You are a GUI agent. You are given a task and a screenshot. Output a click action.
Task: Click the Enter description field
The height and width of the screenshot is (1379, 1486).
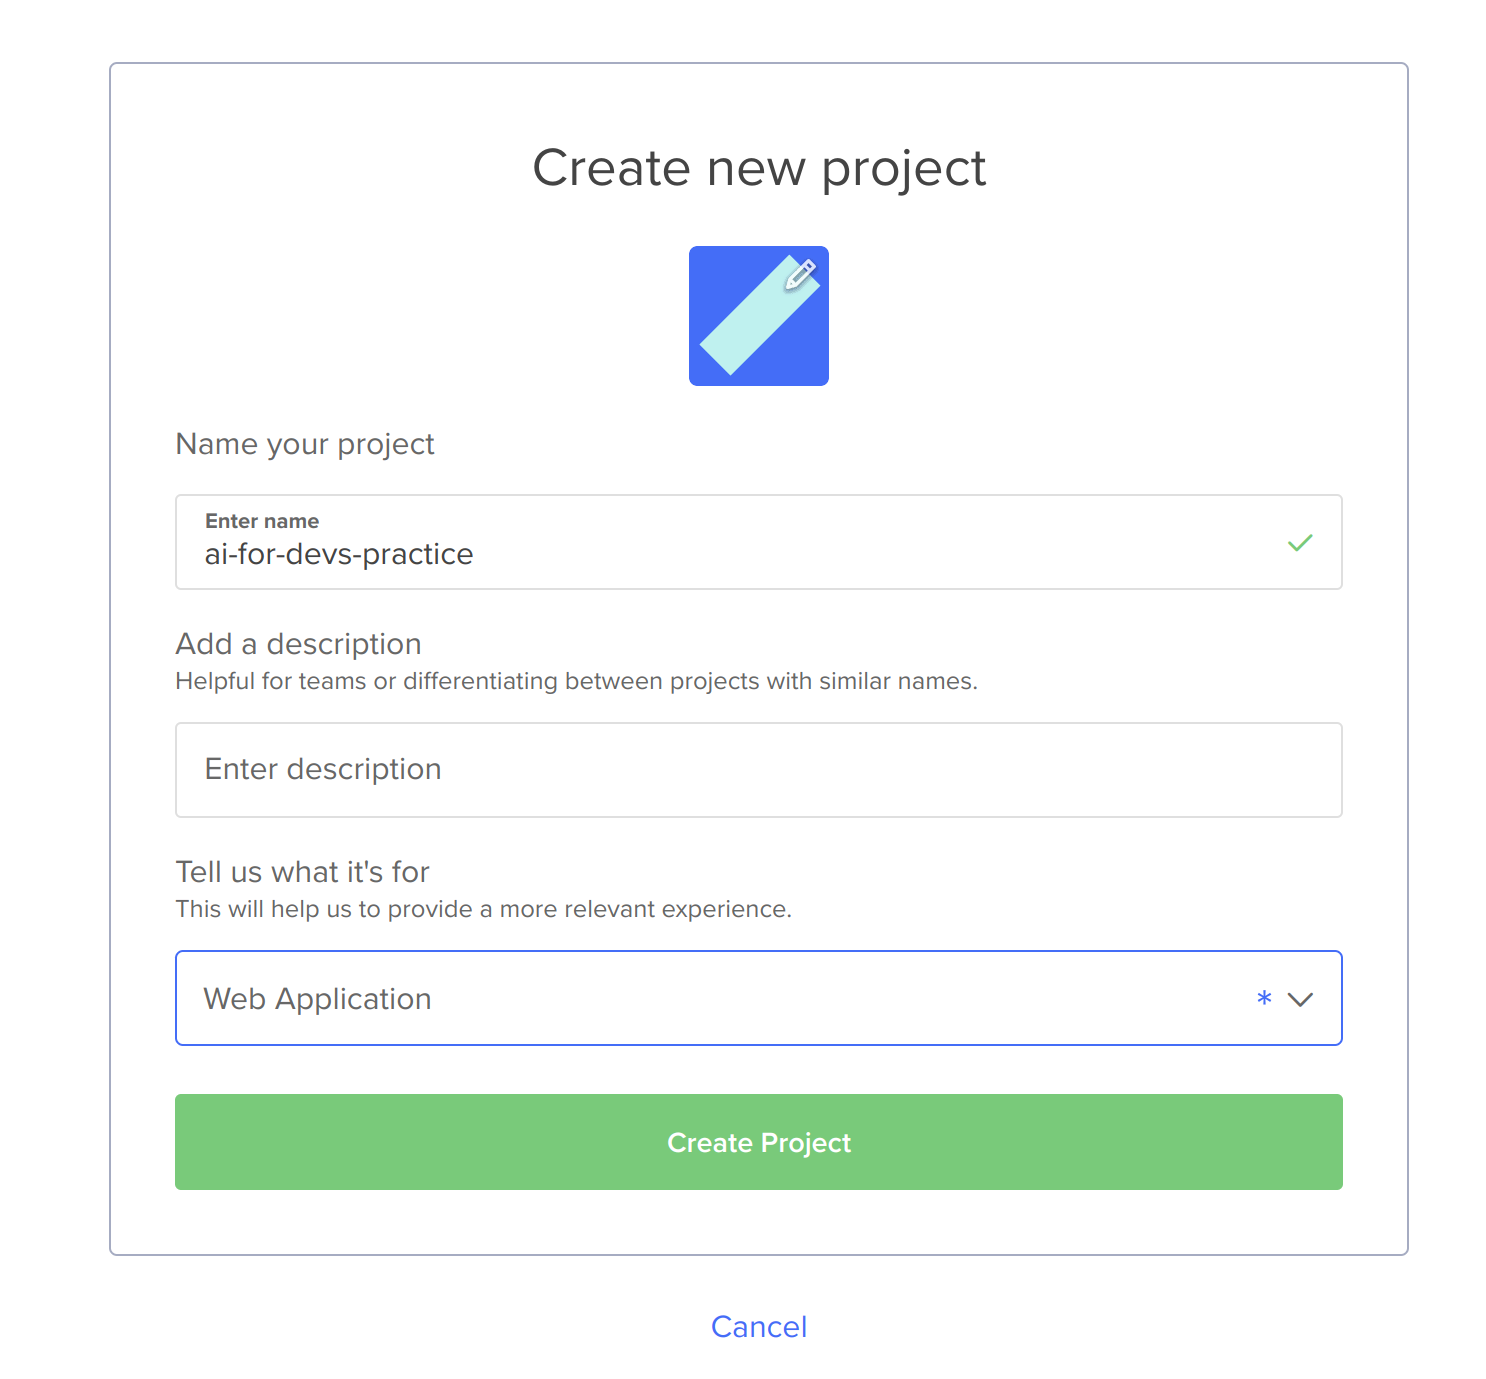coord(759,770)
